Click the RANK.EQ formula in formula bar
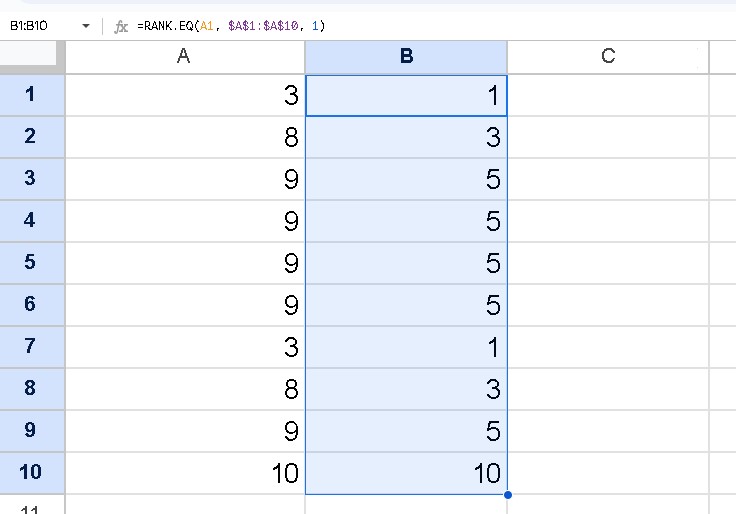The image size is (736, 514). [x=230, y=25]
